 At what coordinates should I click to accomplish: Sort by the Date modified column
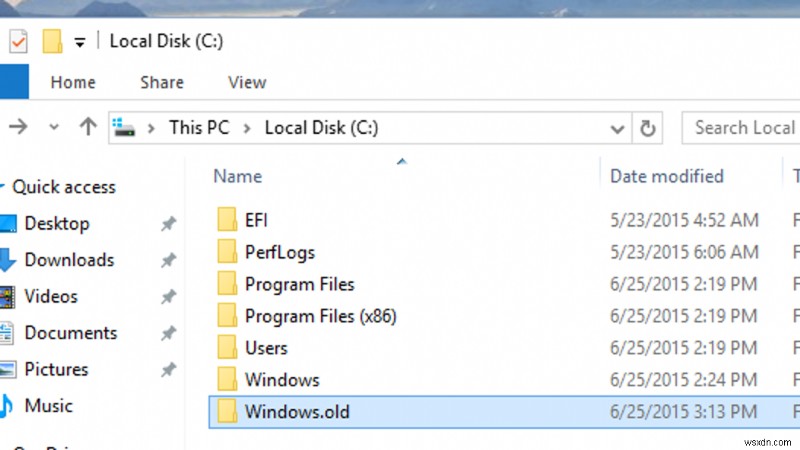coord(667,176)
